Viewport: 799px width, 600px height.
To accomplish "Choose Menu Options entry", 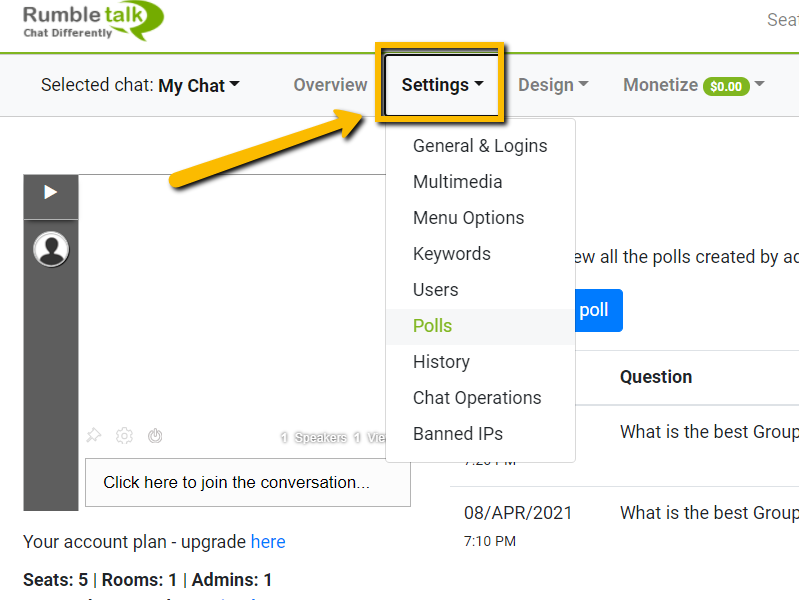I will [x=468, y=218].
